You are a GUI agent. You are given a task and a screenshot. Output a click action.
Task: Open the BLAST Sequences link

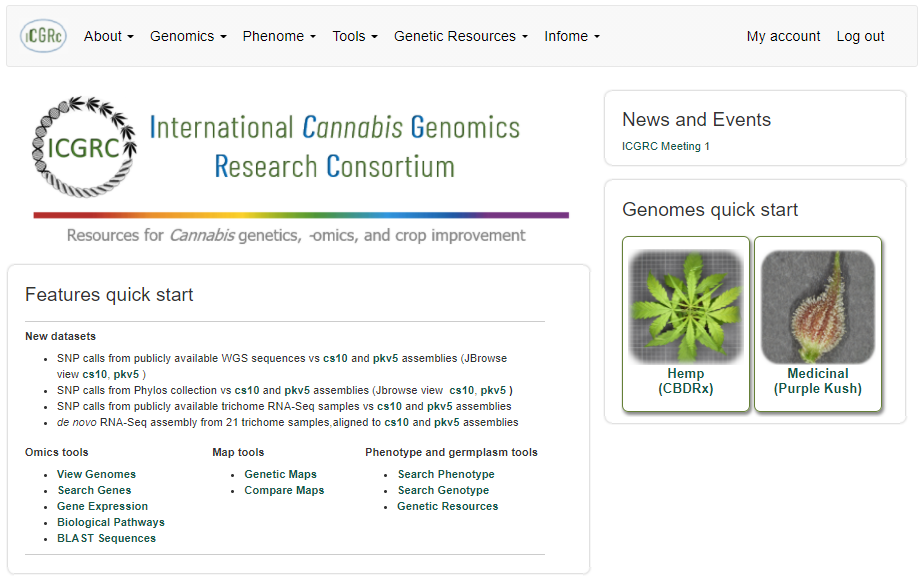point(106,538)
